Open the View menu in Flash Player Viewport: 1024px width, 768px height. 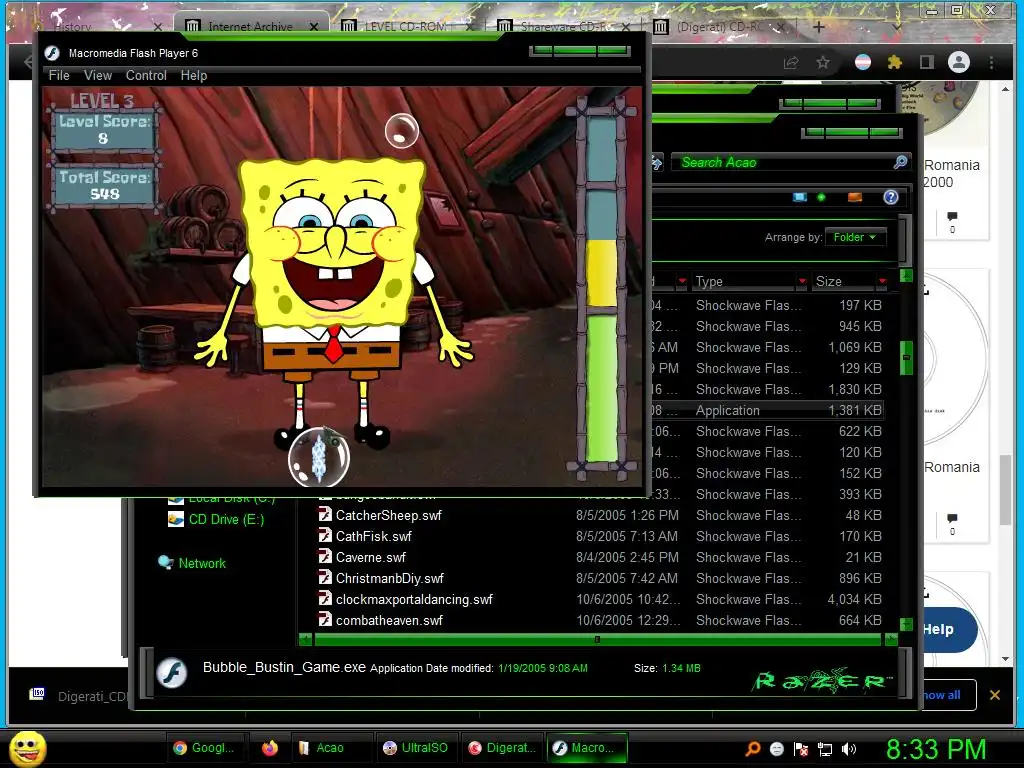[x=97, y=75]
